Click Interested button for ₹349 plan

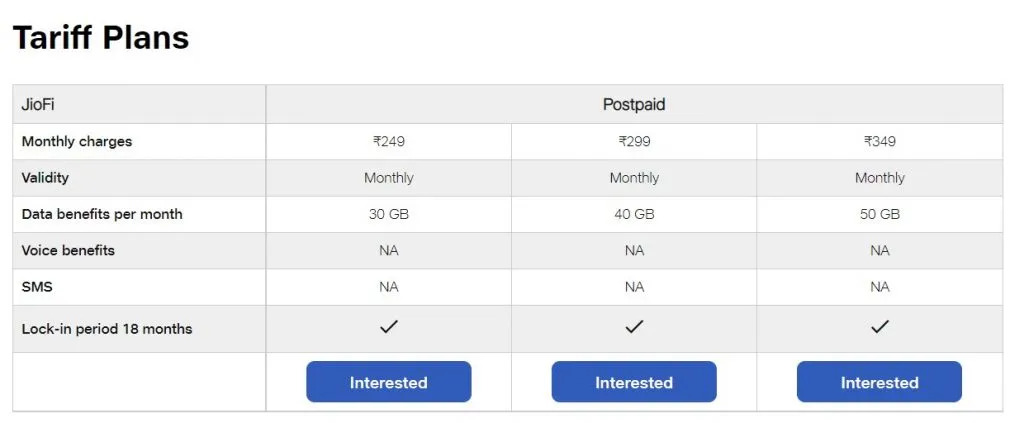879,382
